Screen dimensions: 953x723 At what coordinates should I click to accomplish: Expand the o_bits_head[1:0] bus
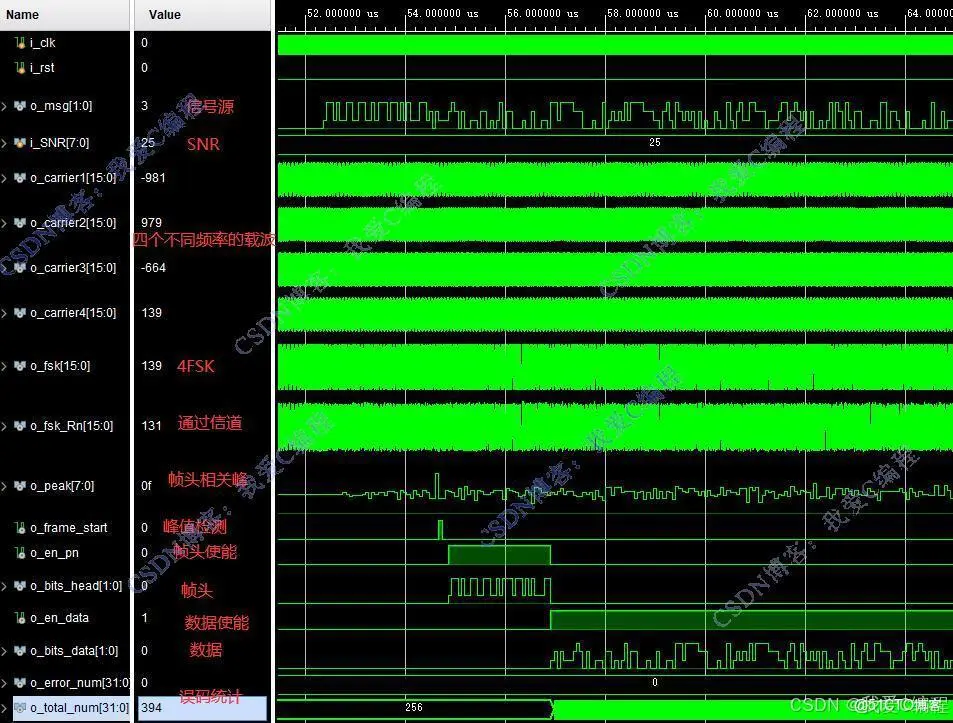(x=4, y=586)
